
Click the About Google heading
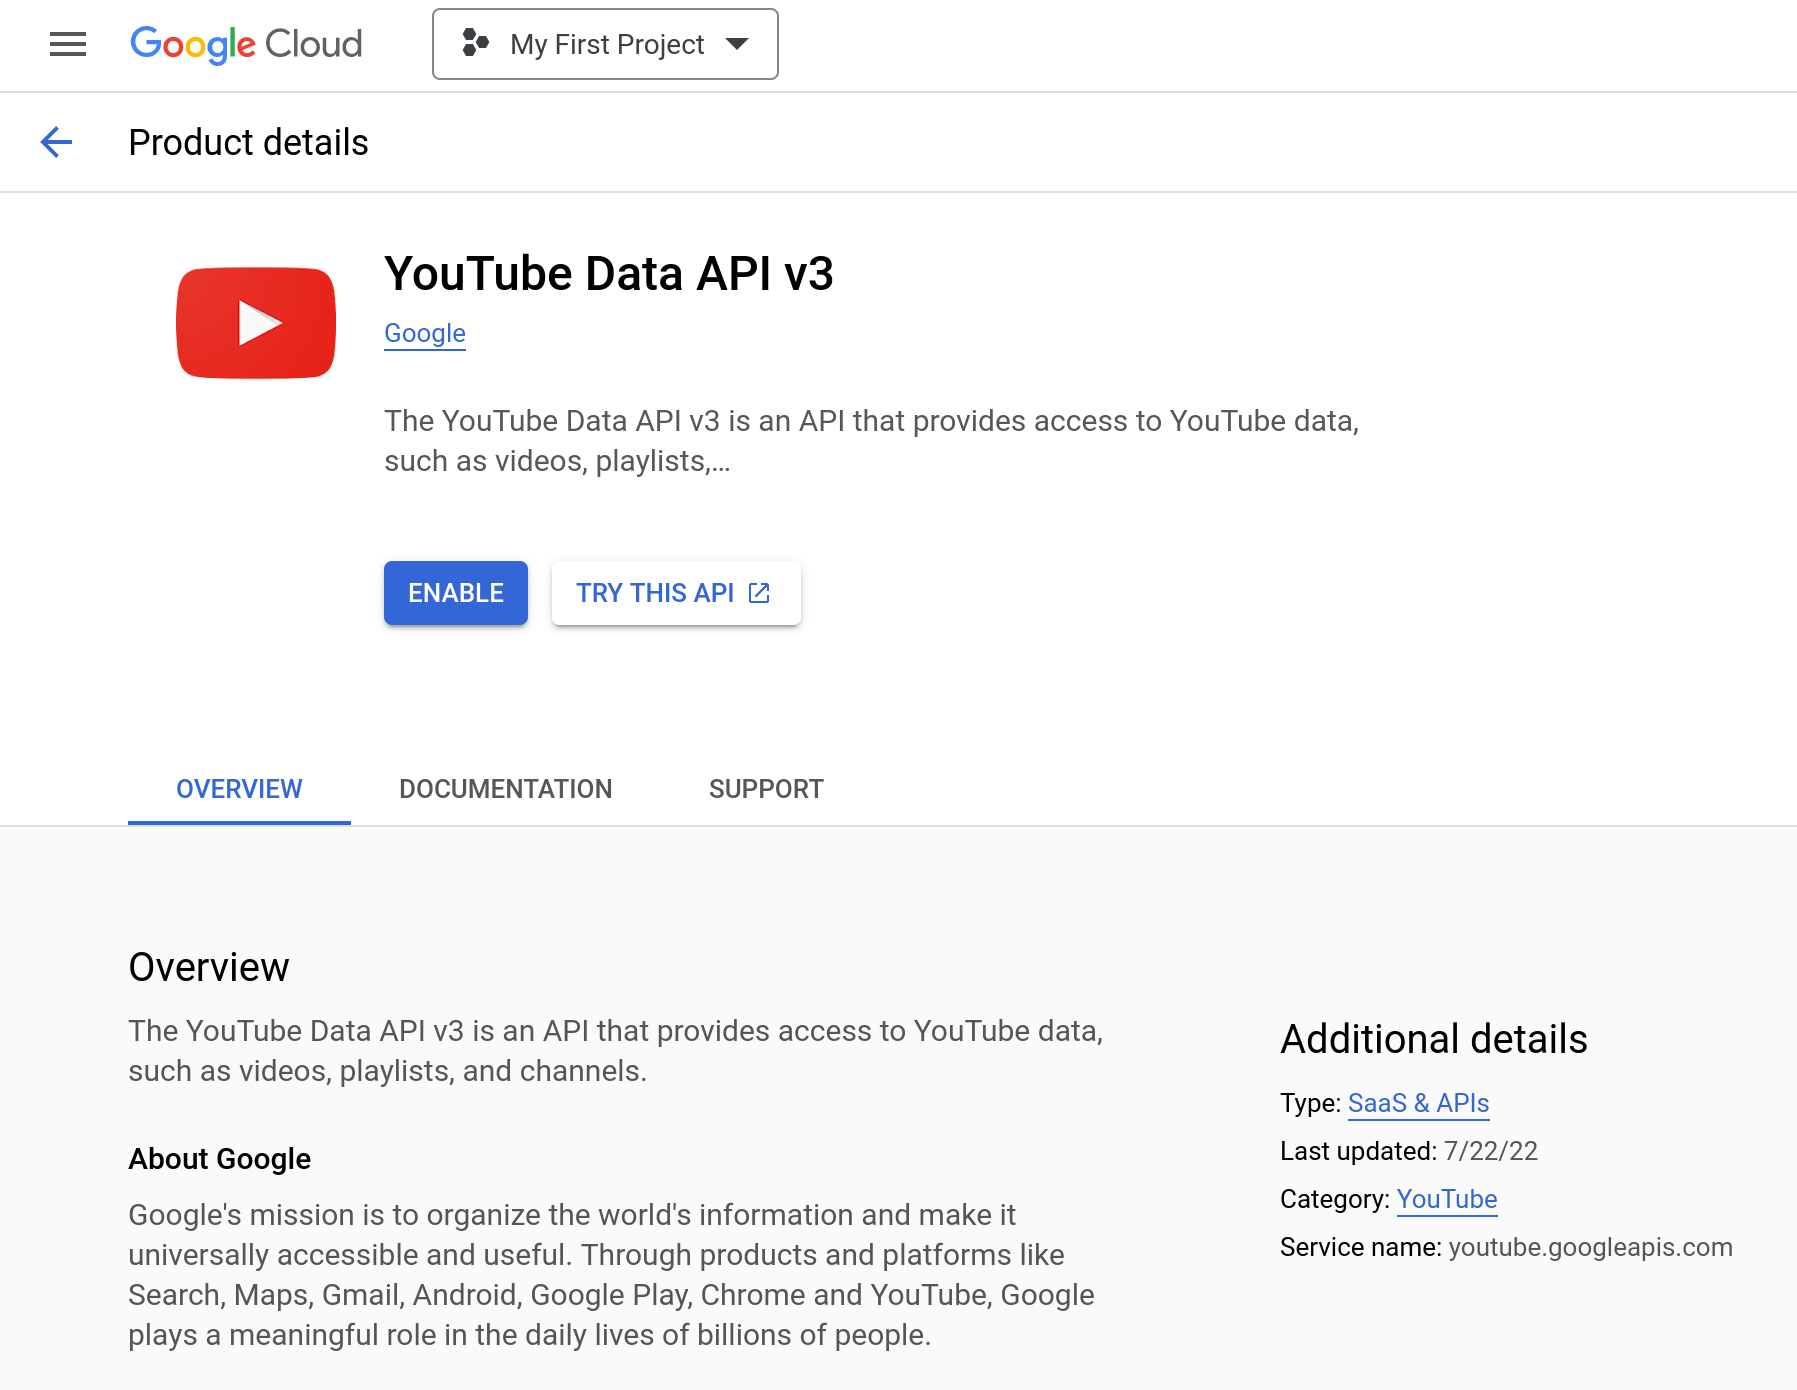(x=220, y=1159)
